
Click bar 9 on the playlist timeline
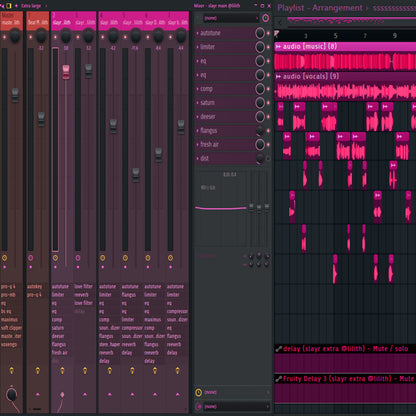395,36
